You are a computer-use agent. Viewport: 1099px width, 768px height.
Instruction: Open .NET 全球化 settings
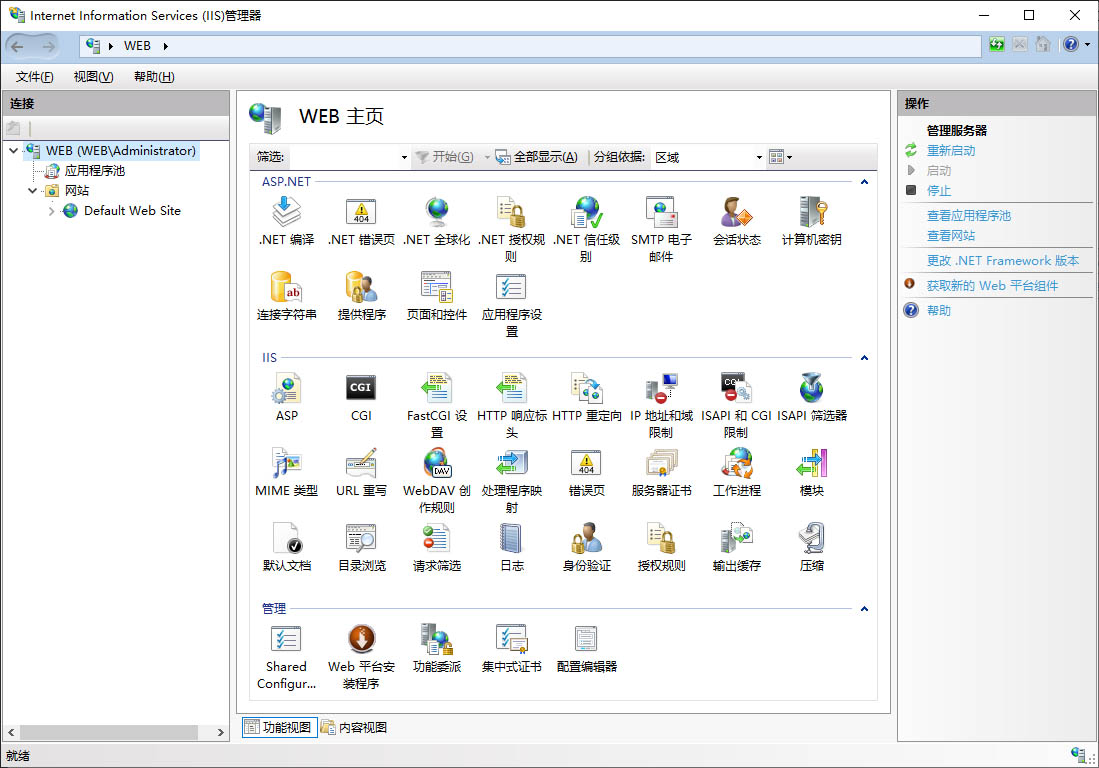437,221
